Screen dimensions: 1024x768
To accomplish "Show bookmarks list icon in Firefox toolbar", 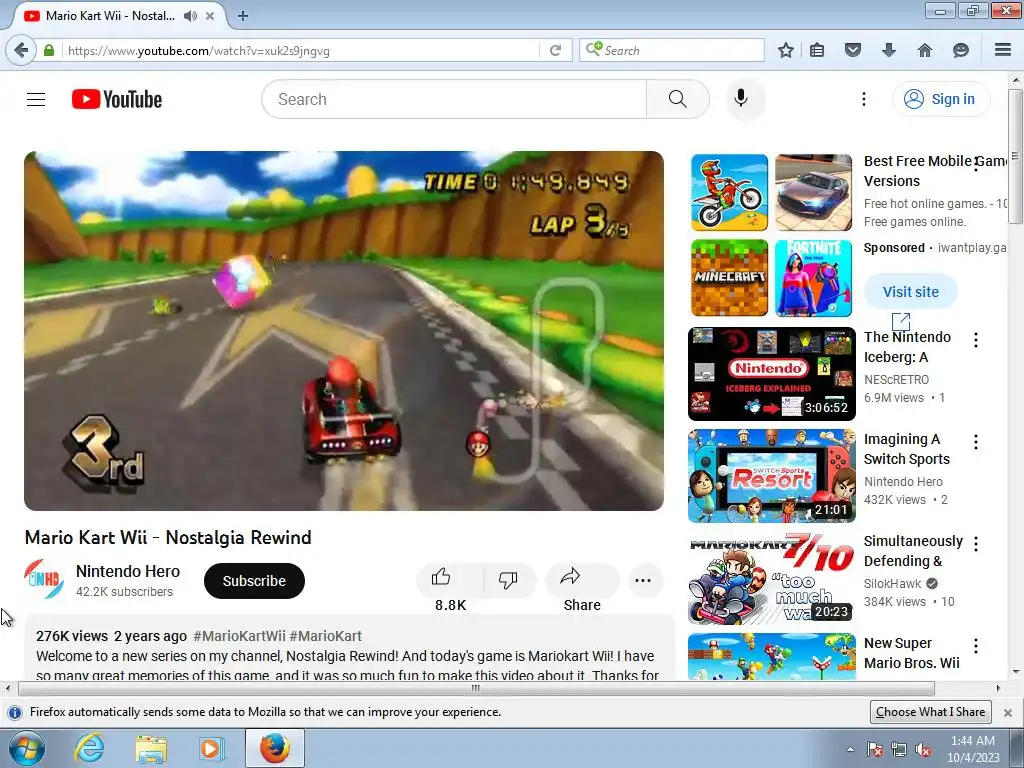I will [x=817, y=50].
